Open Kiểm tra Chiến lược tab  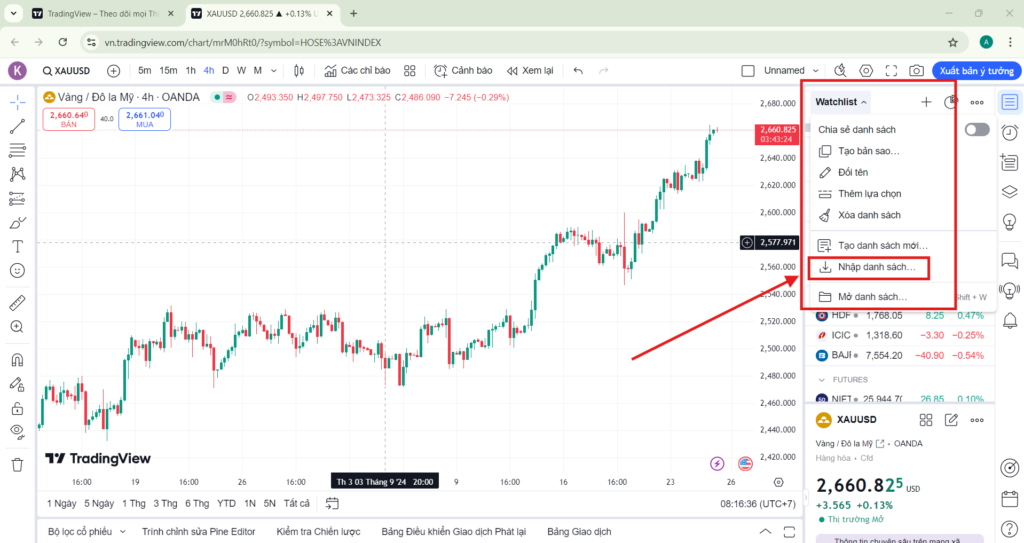318,531
